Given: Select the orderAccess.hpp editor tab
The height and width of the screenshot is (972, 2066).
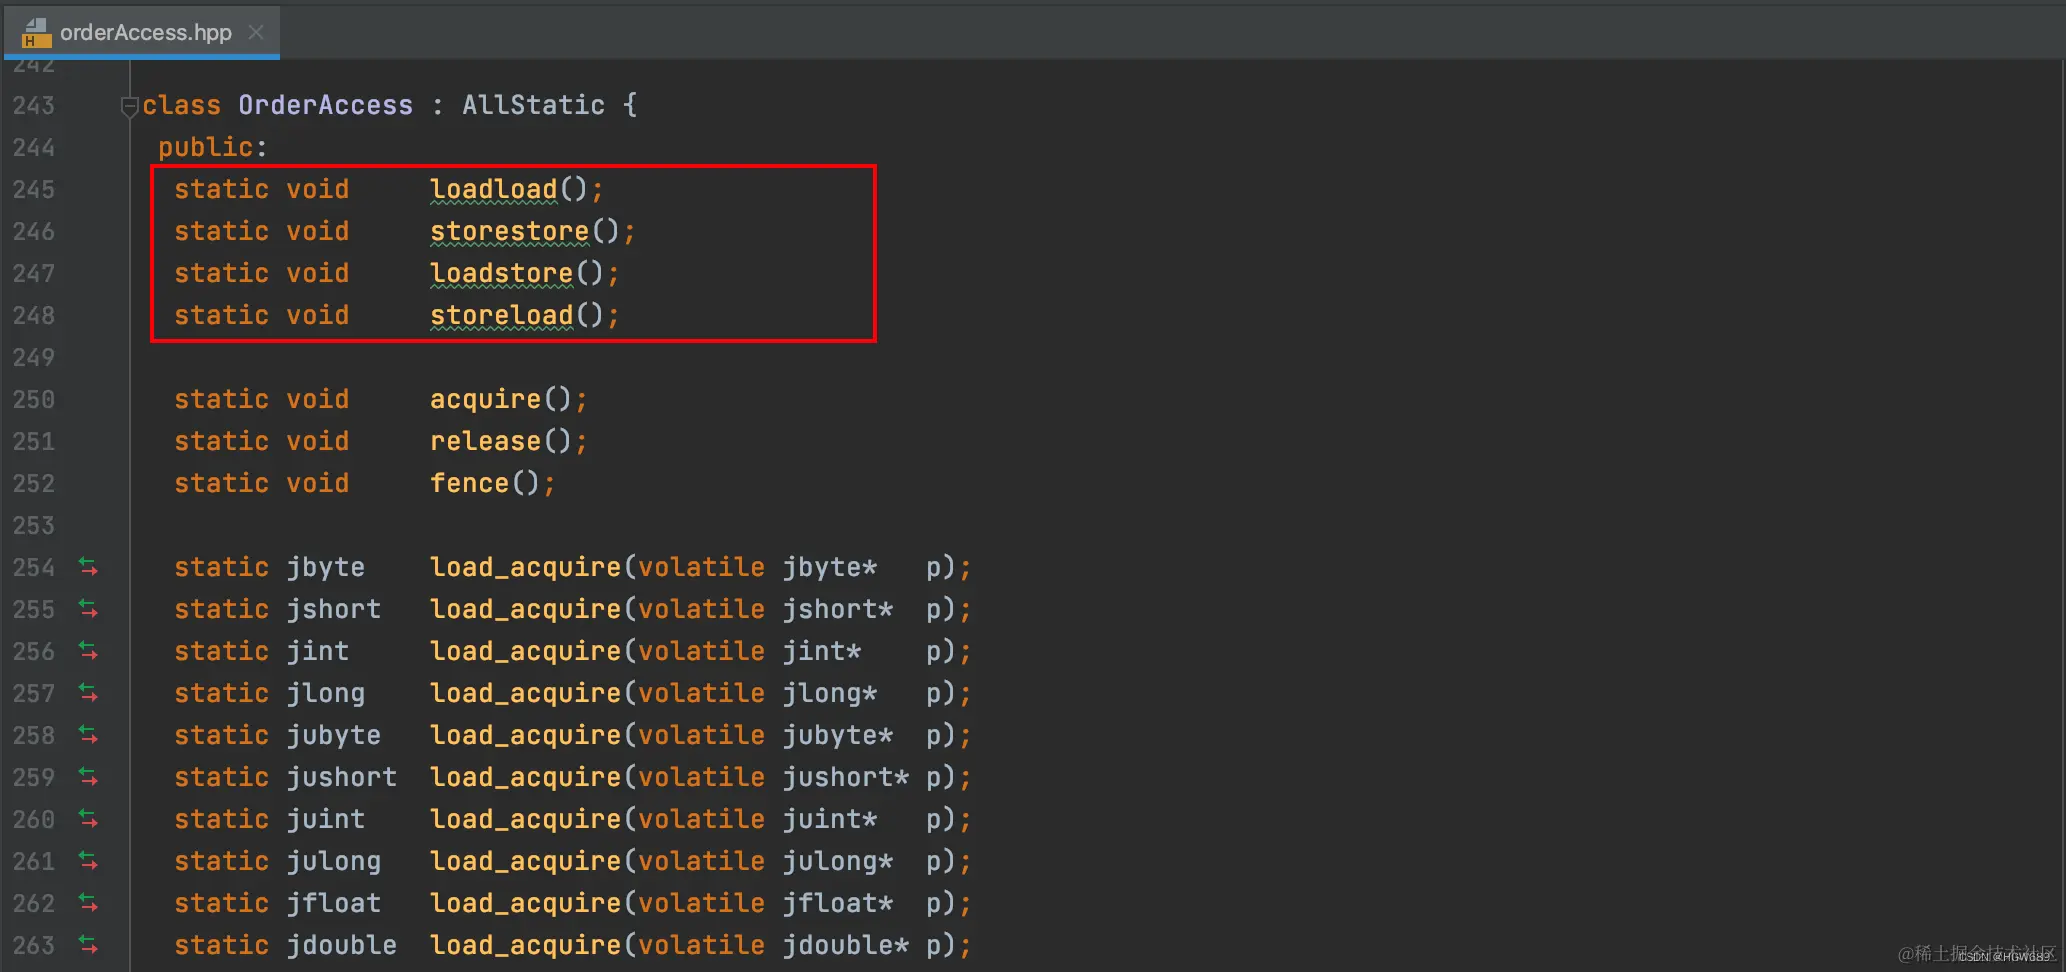Looking at the screenshot, I should (142, 32).
